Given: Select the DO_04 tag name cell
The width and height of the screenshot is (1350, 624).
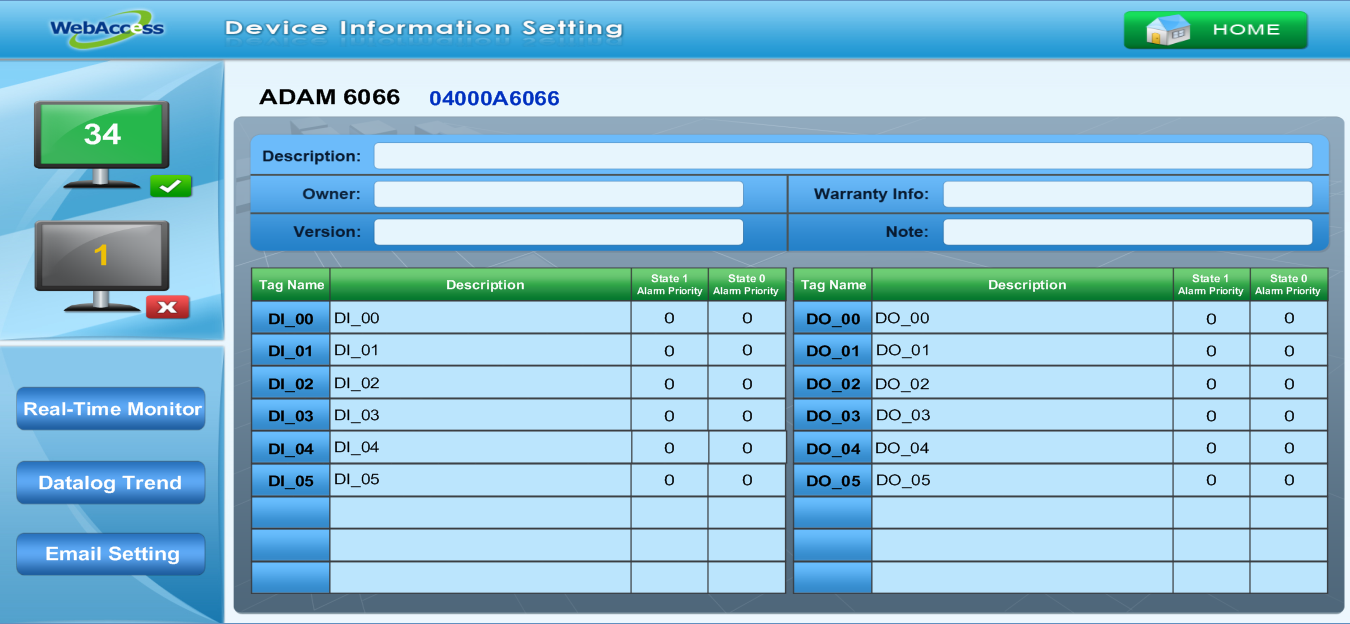Looking at the screenshot, I should pyautogui.click(x=833, y=449).
